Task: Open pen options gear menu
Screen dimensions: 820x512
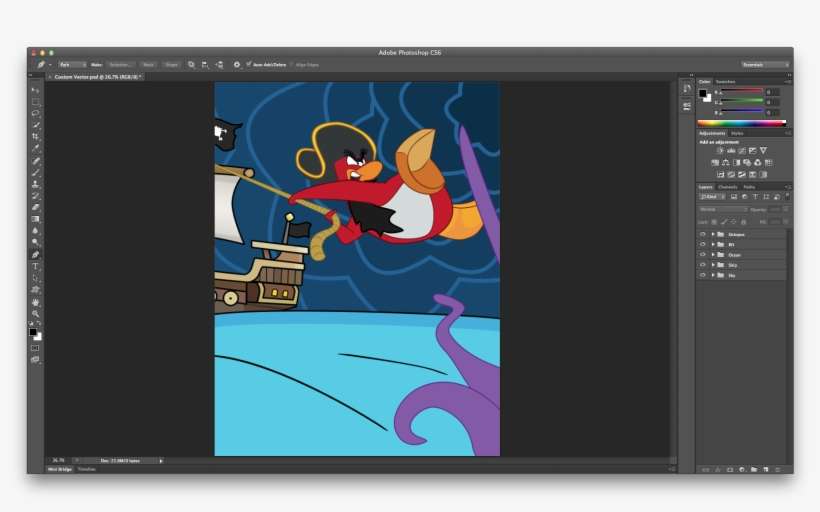Action: click(237, 65)
